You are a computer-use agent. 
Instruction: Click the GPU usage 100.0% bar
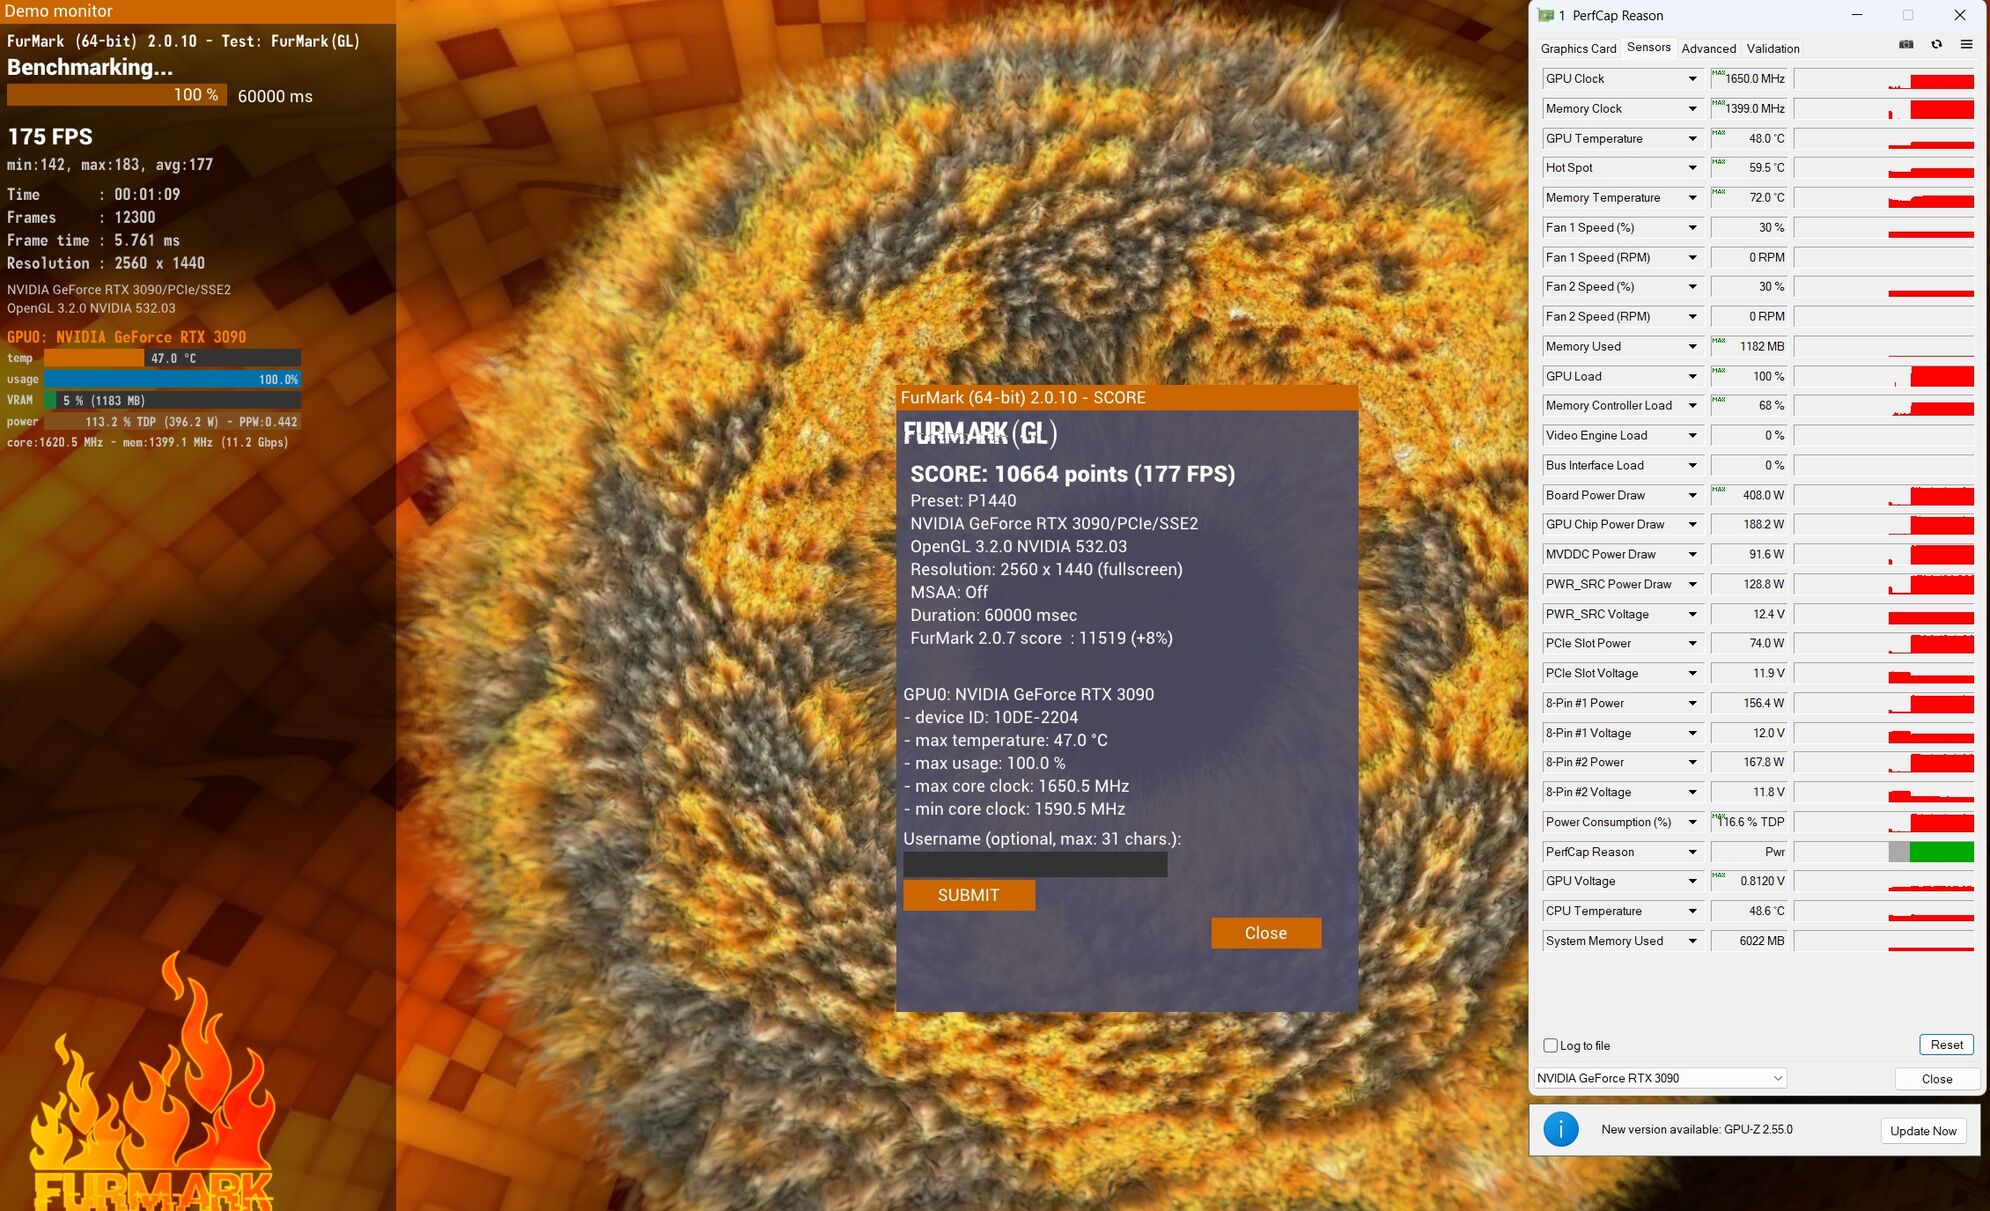[x=172, y=380]
